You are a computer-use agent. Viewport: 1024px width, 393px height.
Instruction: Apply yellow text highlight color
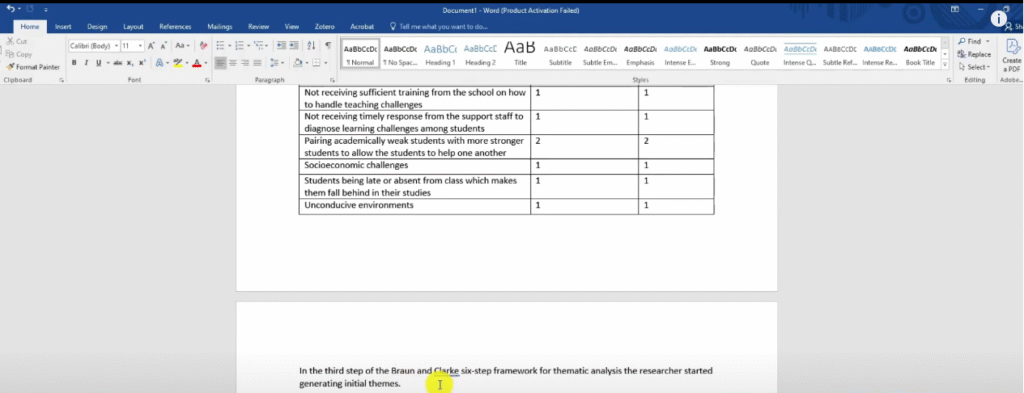point(177,63)
